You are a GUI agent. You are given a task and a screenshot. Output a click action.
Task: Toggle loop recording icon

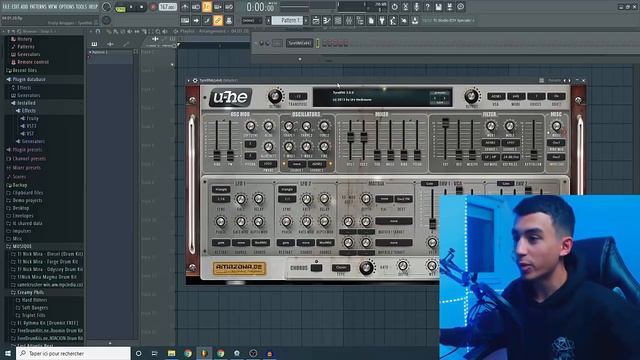click(x=229, y=7)
